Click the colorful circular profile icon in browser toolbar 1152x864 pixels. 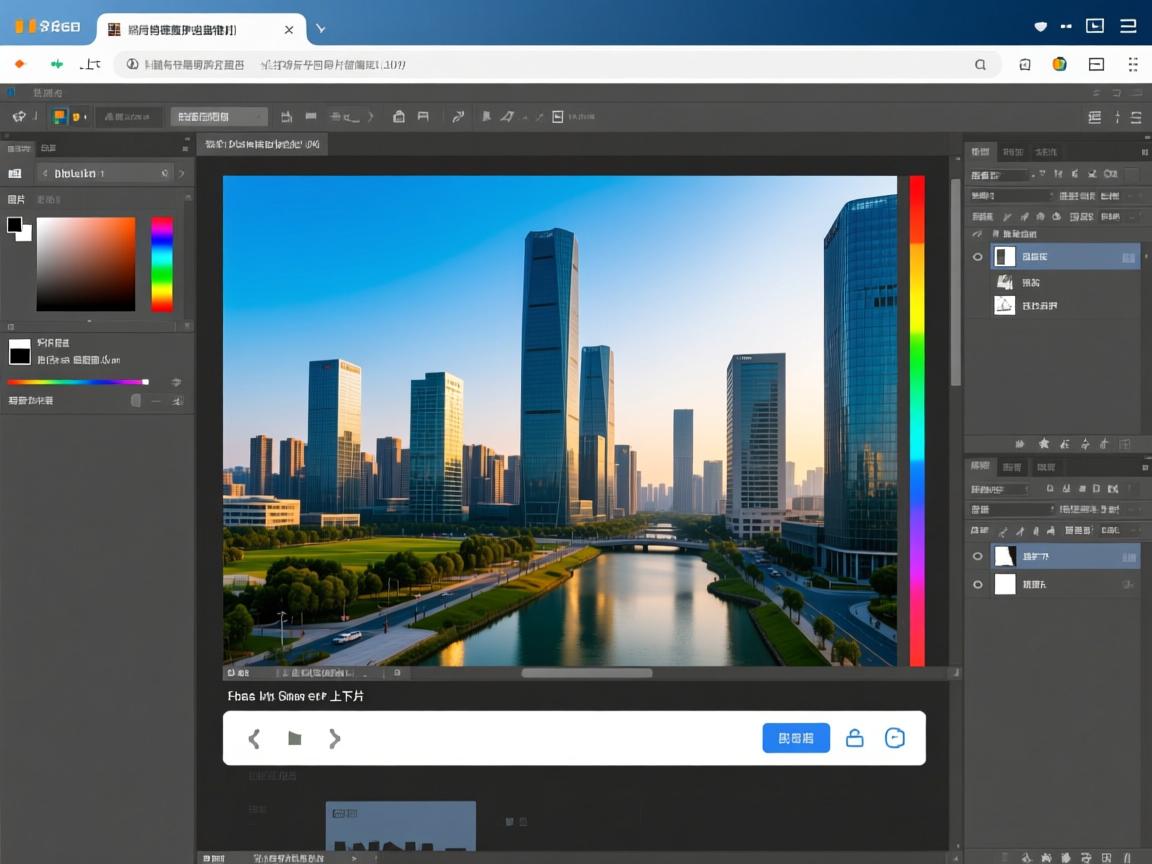(x=1059, y=64)
